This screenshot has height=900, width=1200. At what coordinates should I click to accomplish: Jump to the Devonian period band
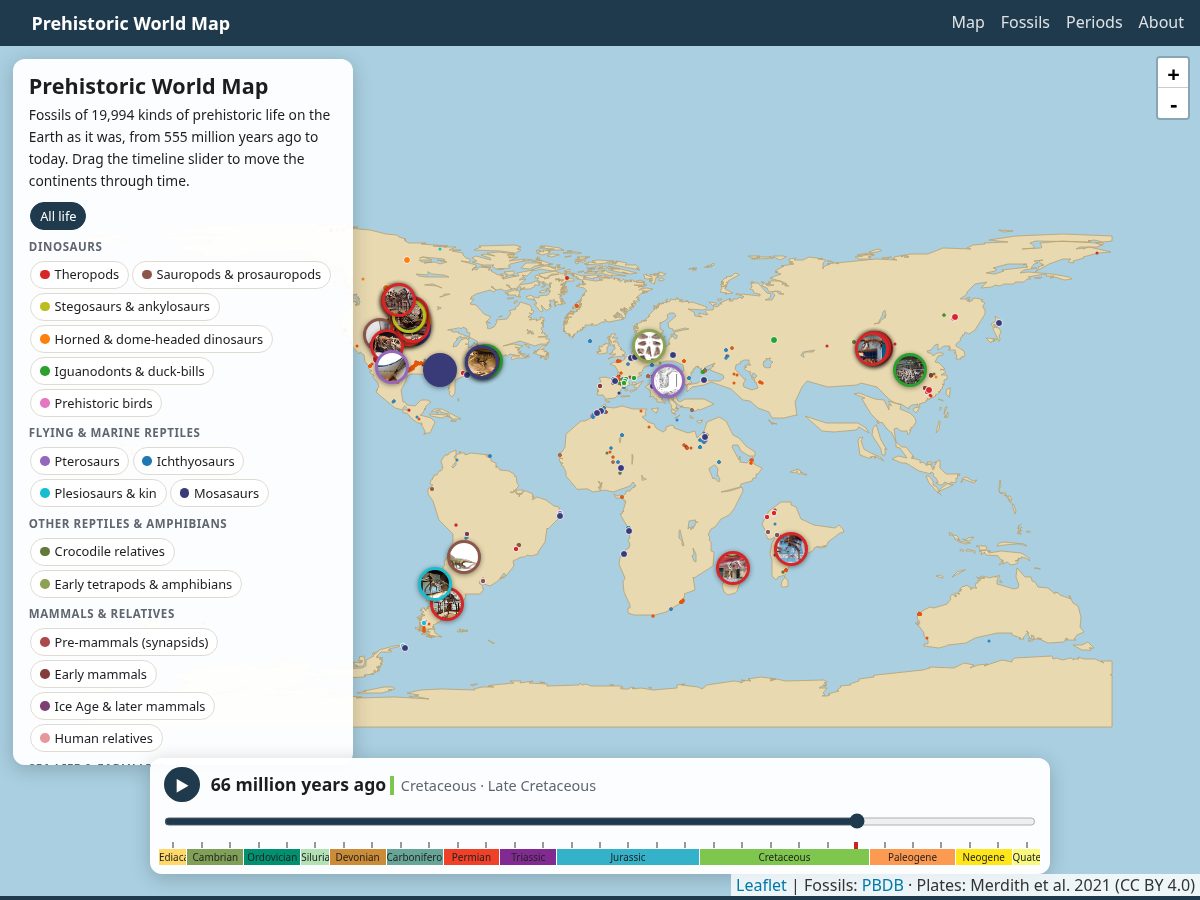tap(358, 857)
